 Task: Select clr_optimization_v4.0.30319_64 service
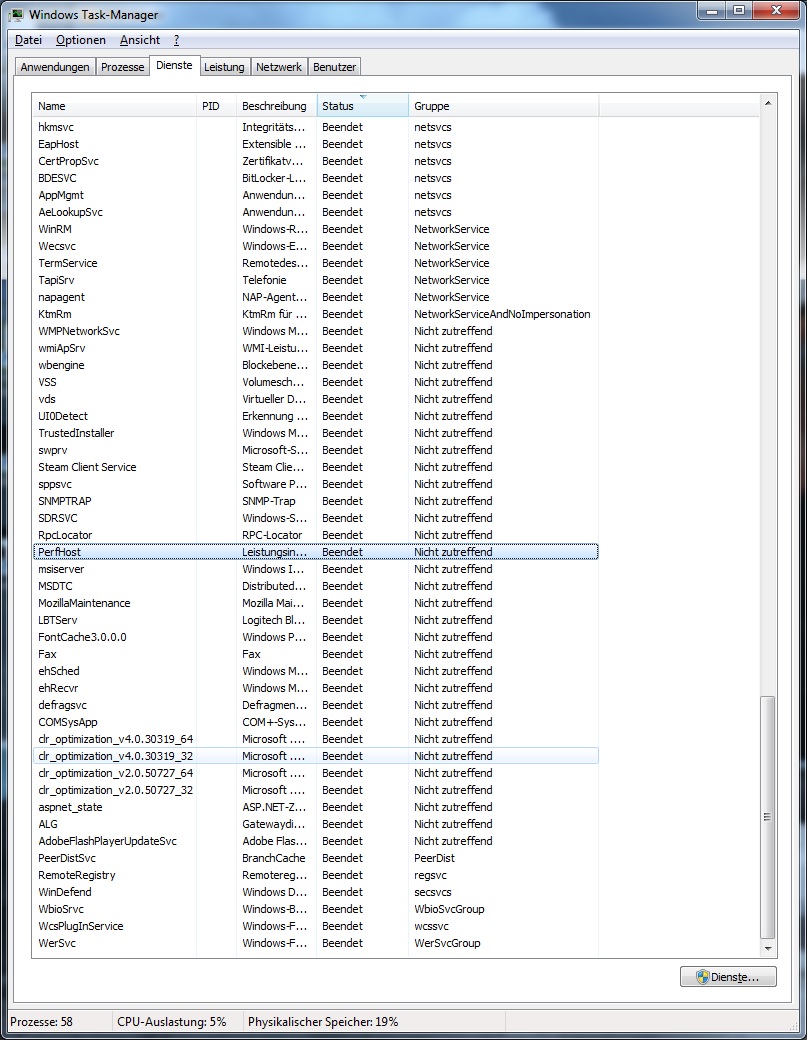[x=316, y=739]
